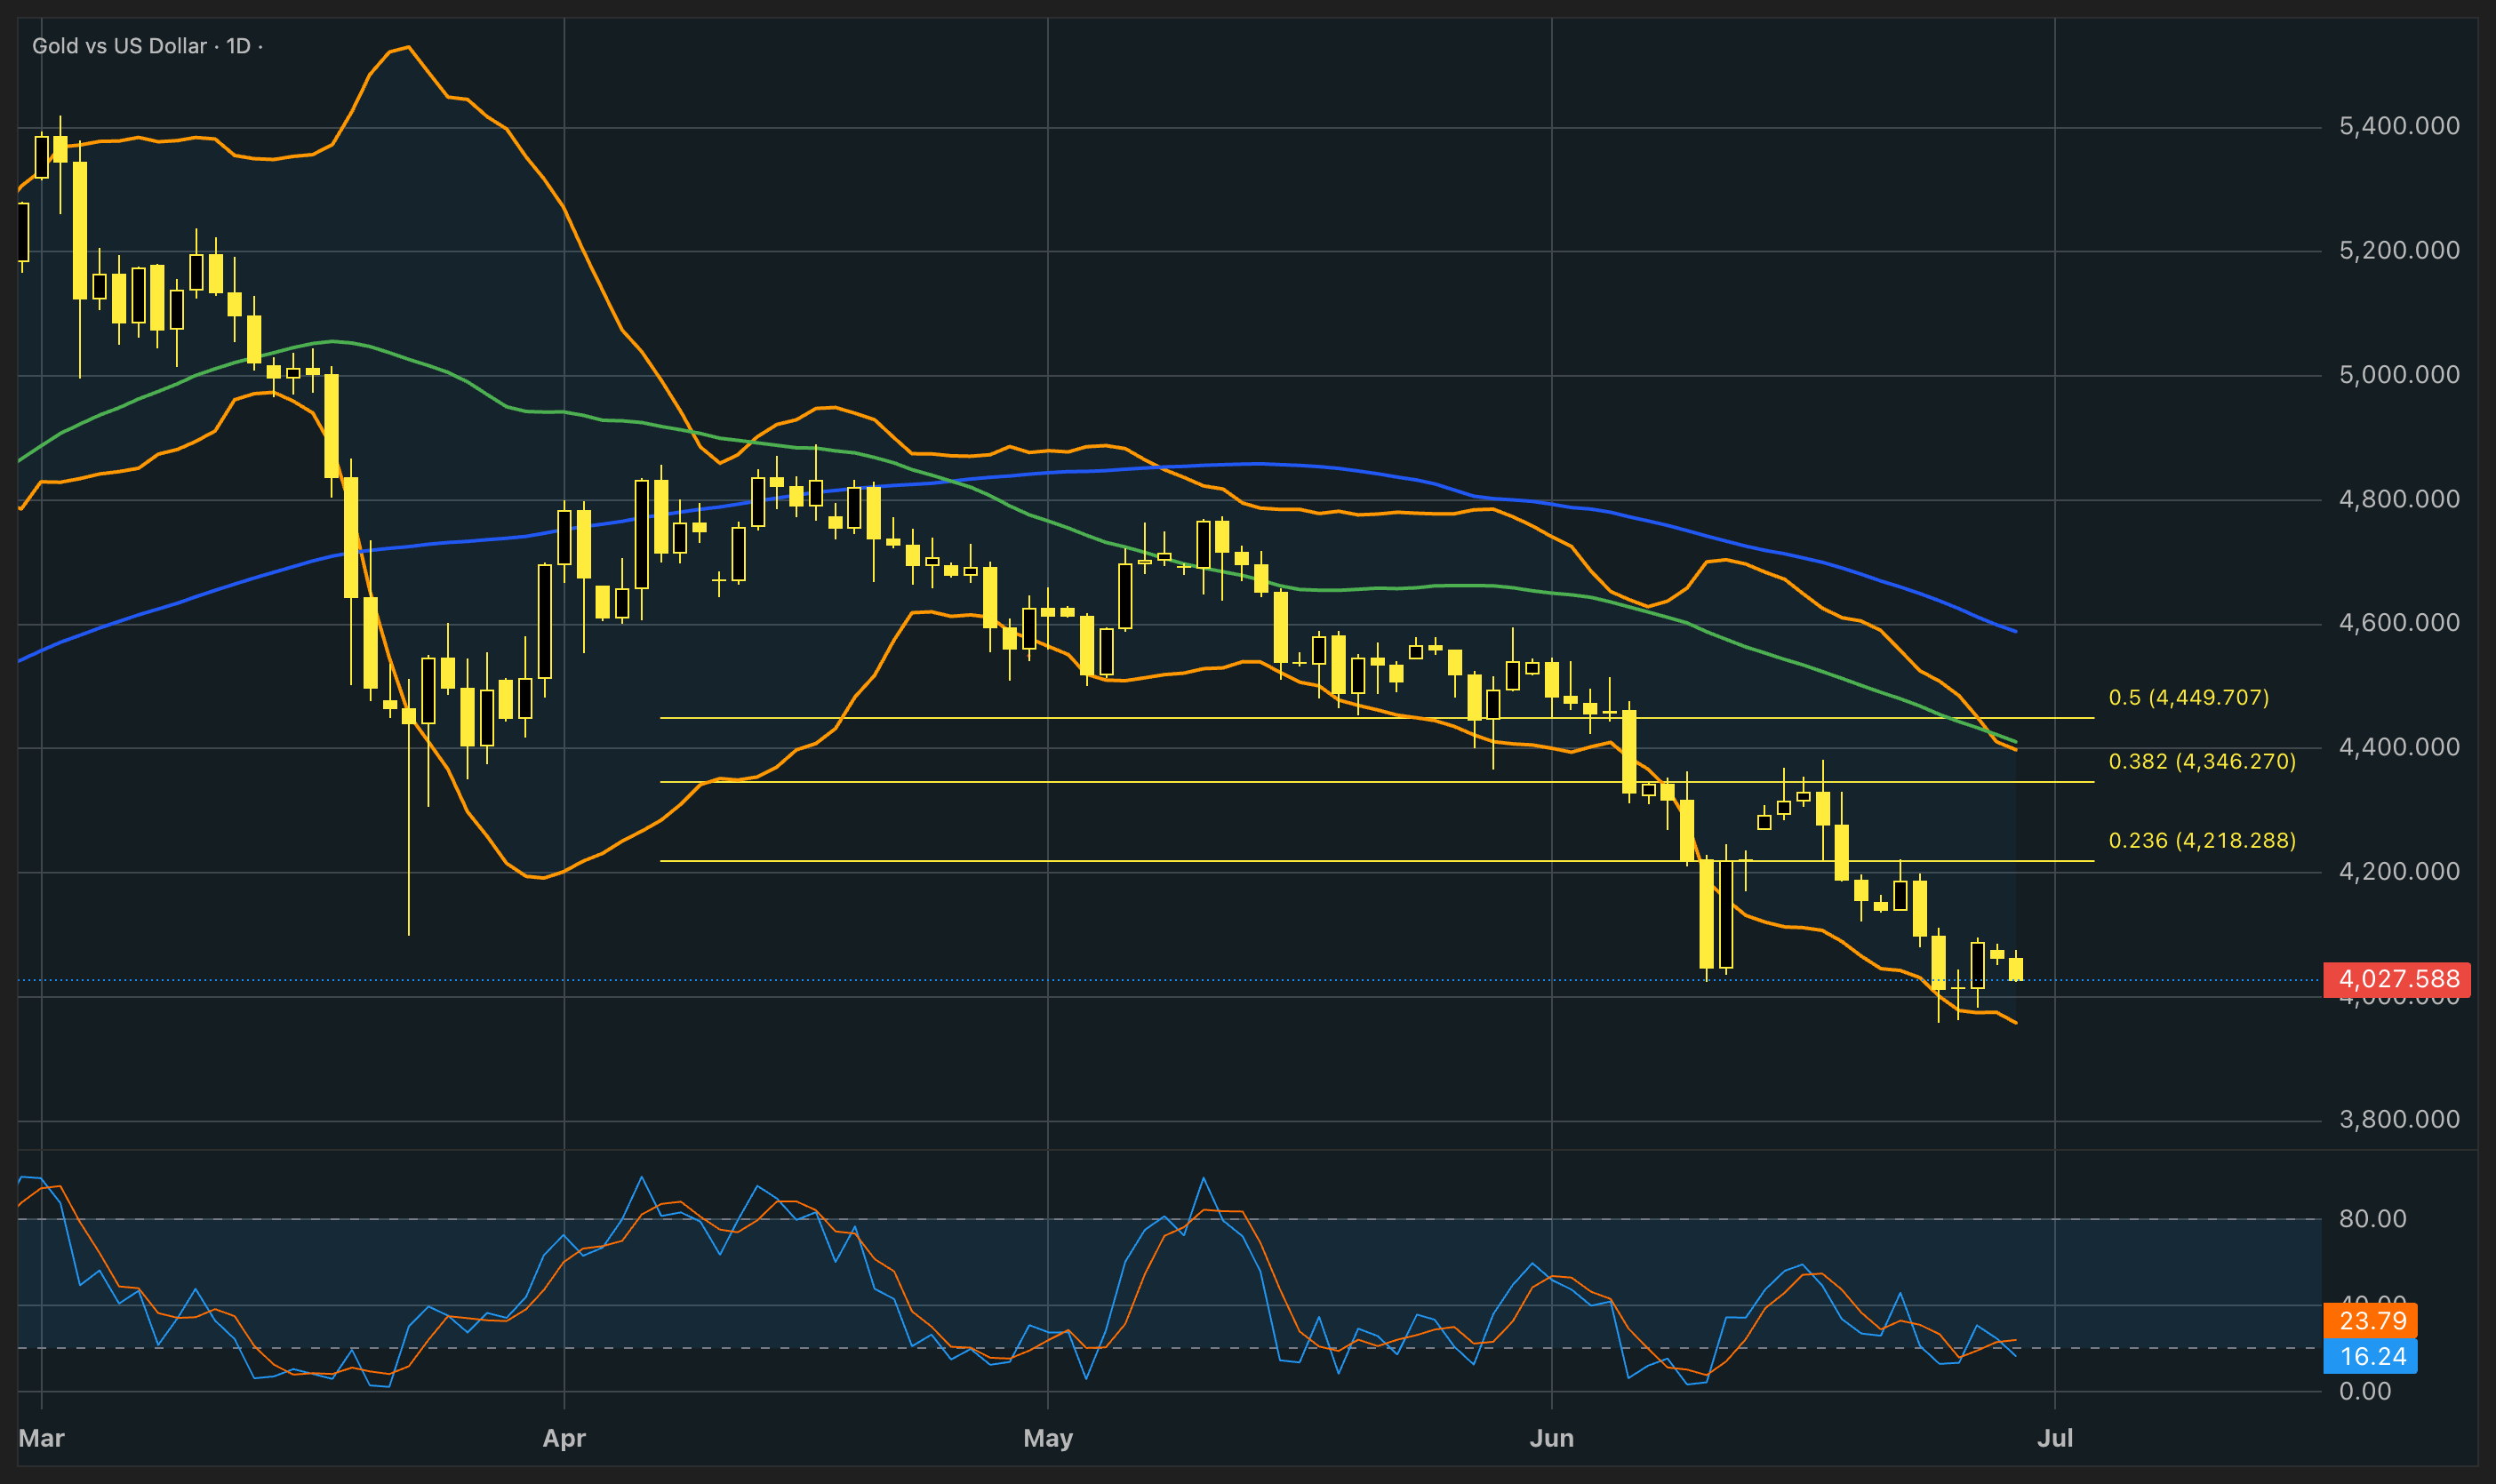Viewport: 2496px width, 1484px height.
Task: Select the orange 23.79 oscillator value tag
Action: [x=2371, y=1321]
